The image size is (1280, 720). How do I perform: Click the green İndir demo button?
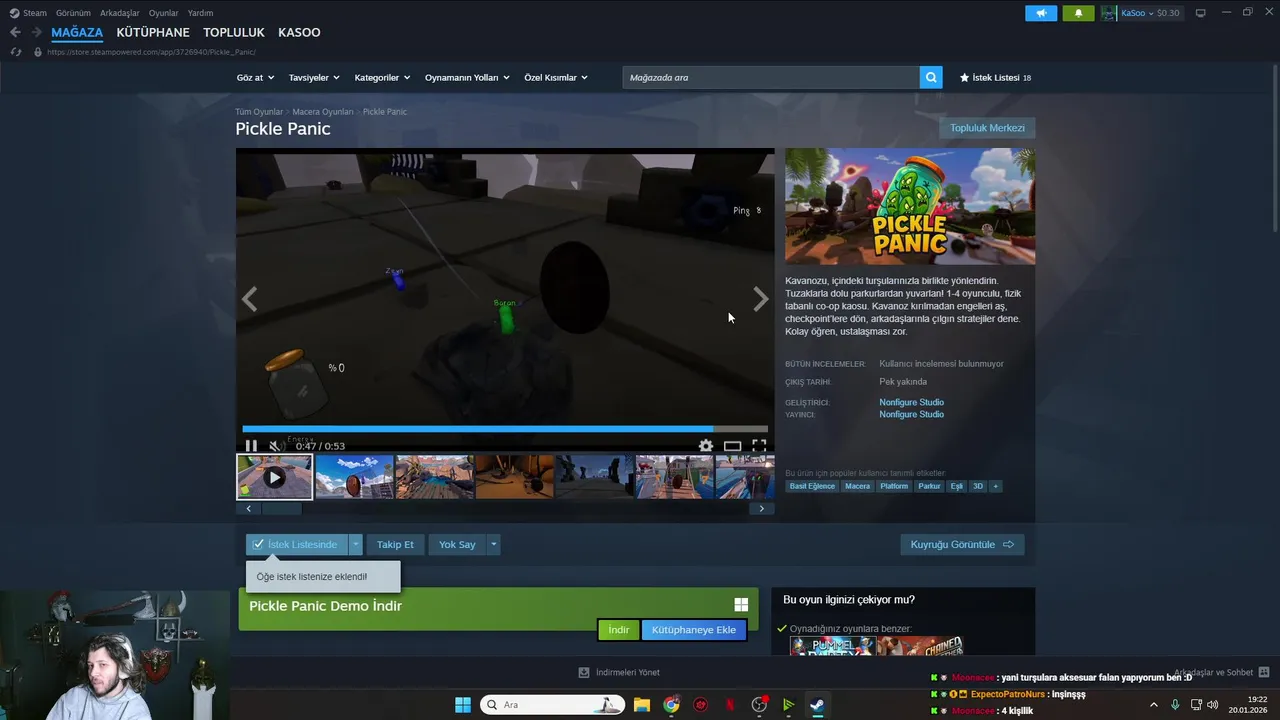pyautogui.click(x=619, y=630)
